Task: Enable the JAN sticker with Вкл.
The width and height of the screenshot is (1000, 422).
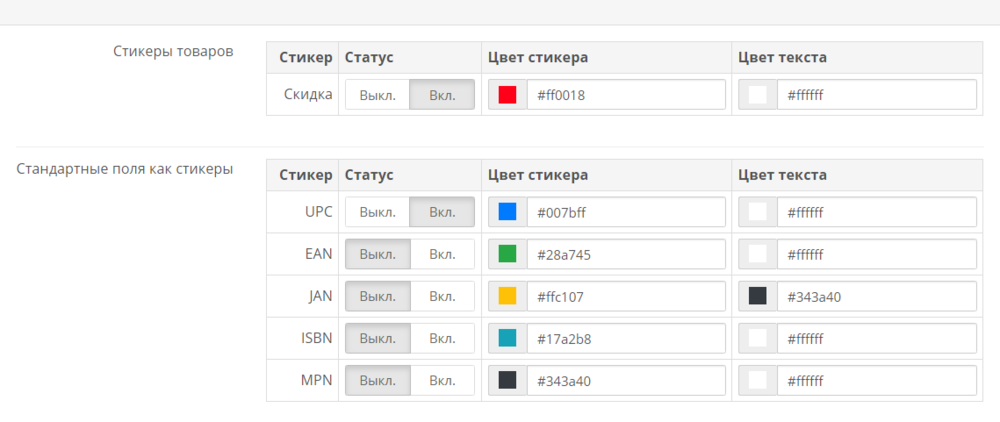Action: pyautogui.click(x=442, y=296)
